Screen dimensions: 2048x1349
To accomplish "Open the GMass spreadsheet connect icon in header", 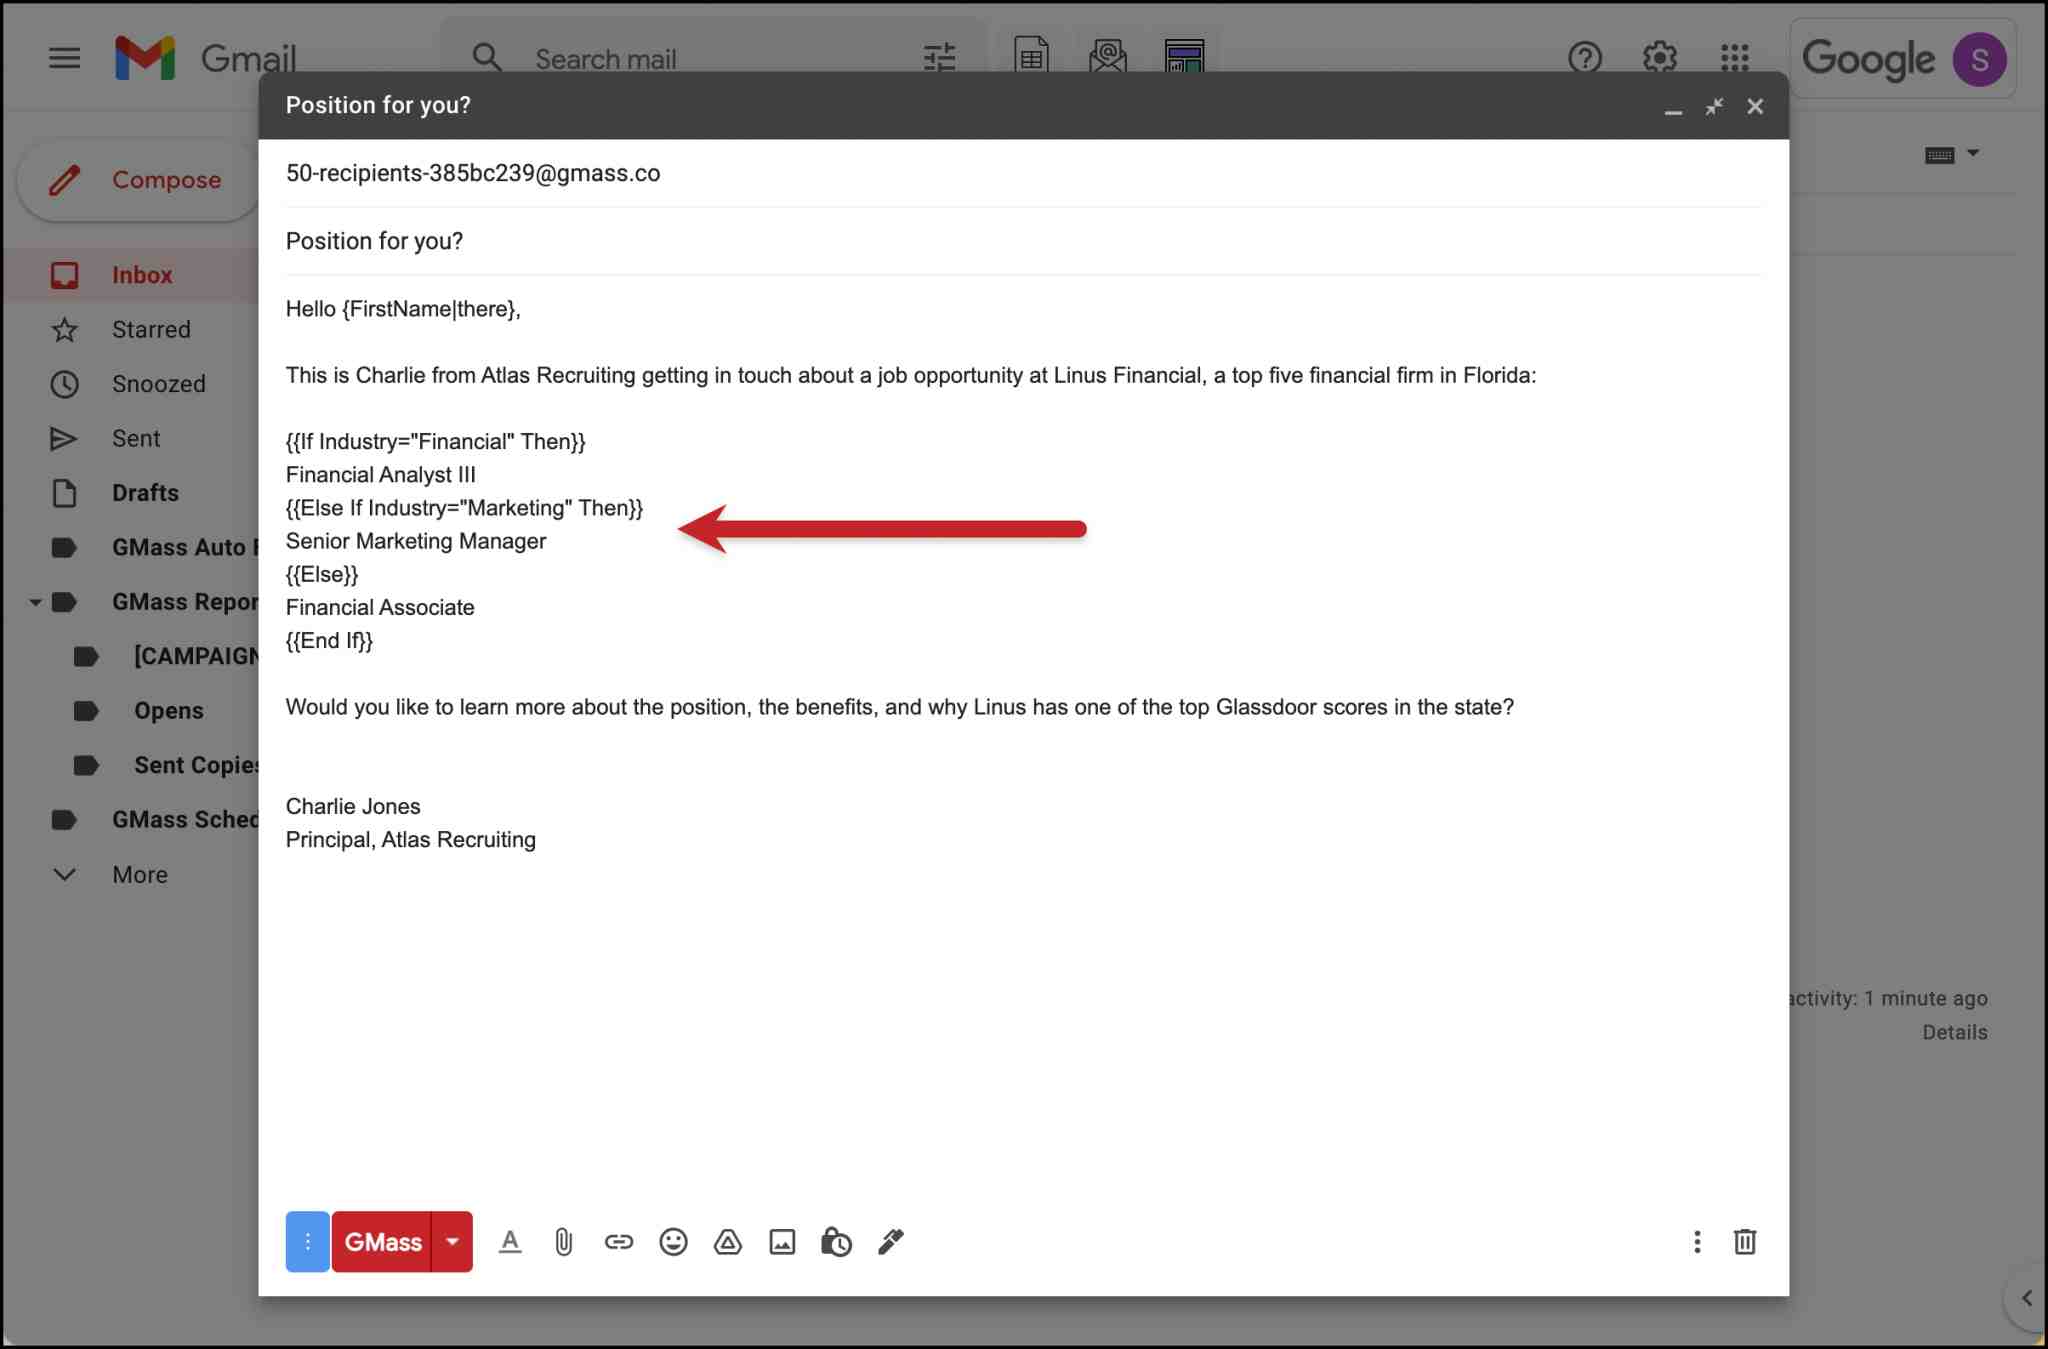I will (1030, 58).
